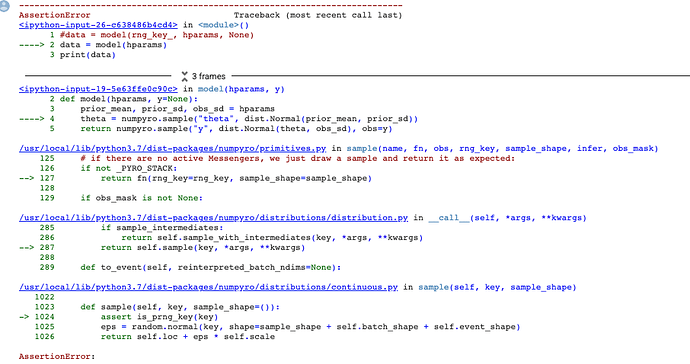690x364 pixels.
Task: Click 'if sample_intermediates:' line
Action: pyautogui.click(x=162, y=228)
